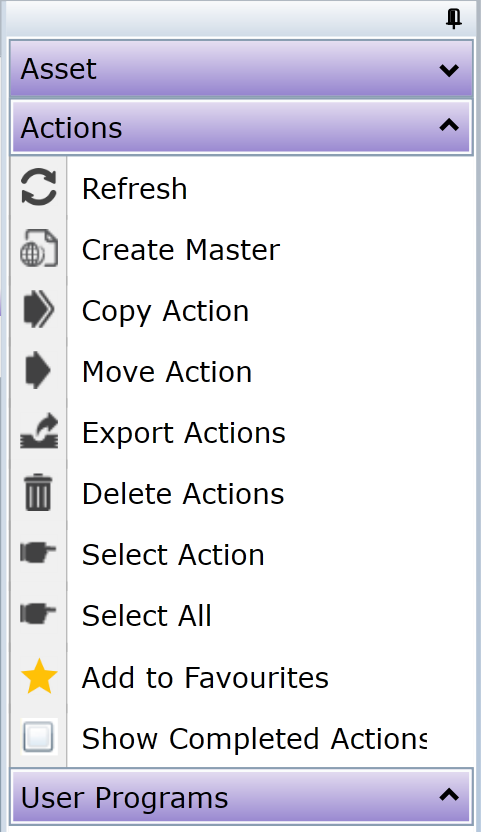This screenshot has width=481, height=832.
Task: Click the Create Master text label
Action: [x=181, y=249]
